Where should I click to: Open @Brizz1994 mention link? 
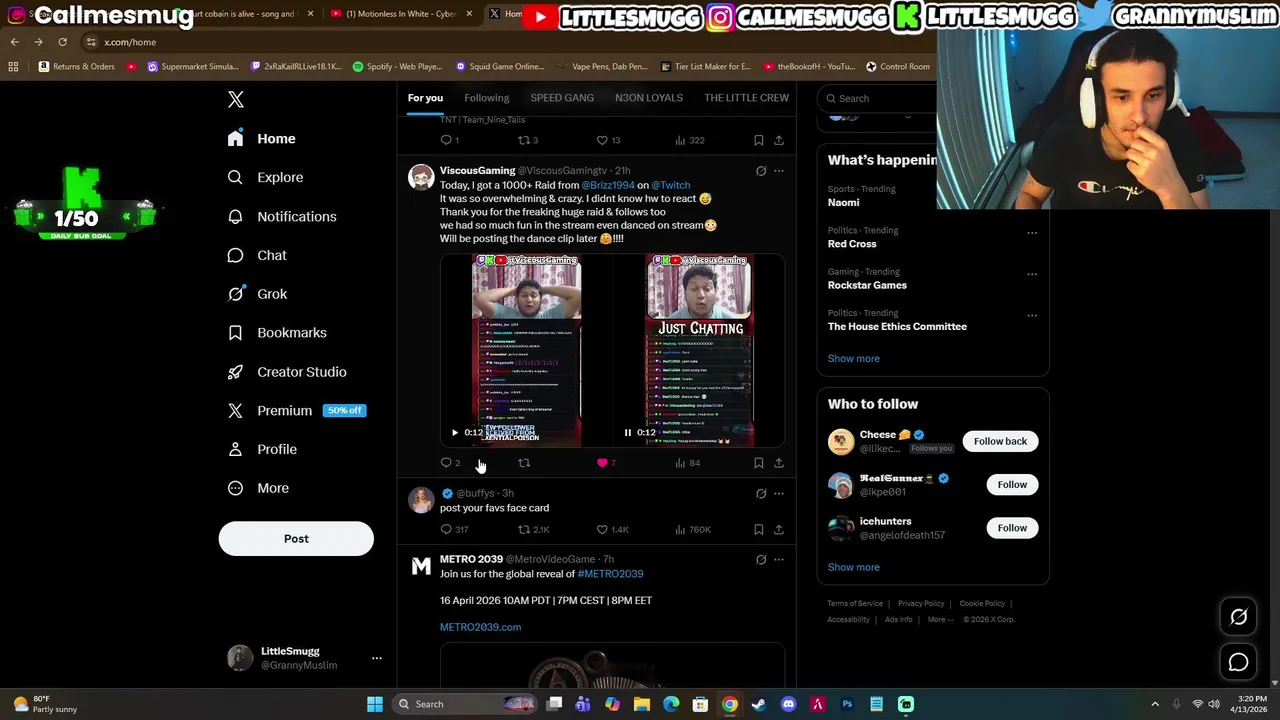click(x=608, y=185)
